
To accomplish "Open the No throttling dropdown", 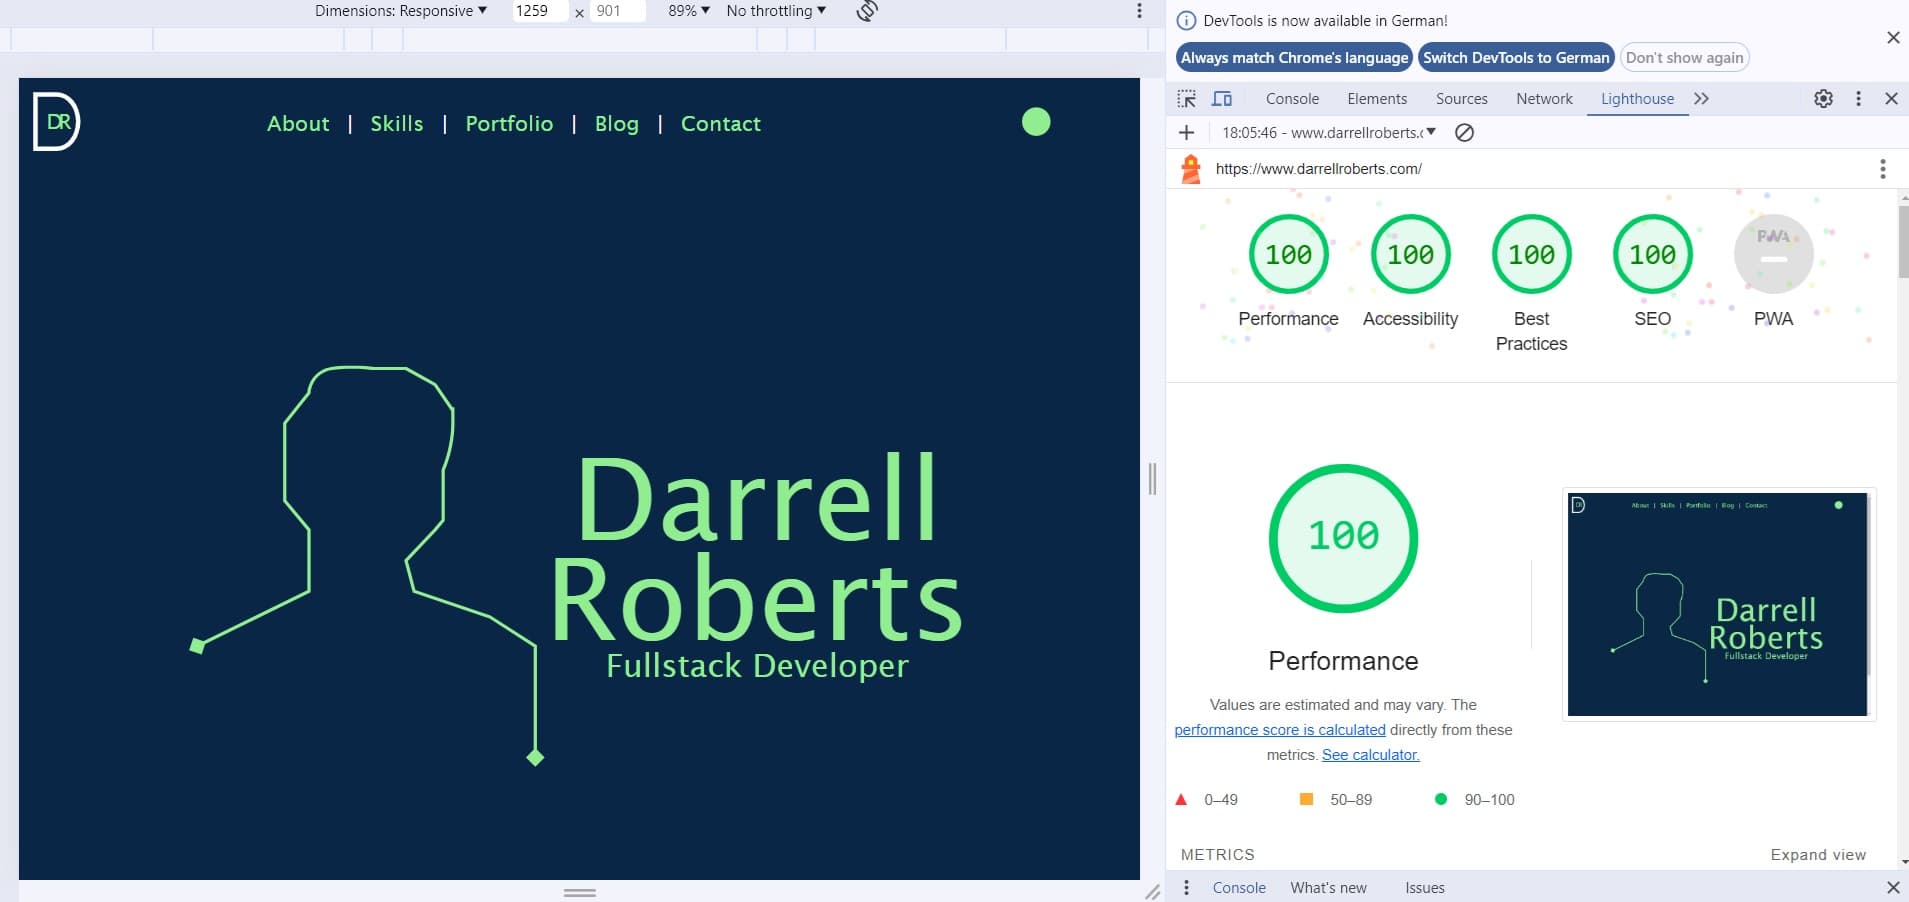I will [776, 11].
